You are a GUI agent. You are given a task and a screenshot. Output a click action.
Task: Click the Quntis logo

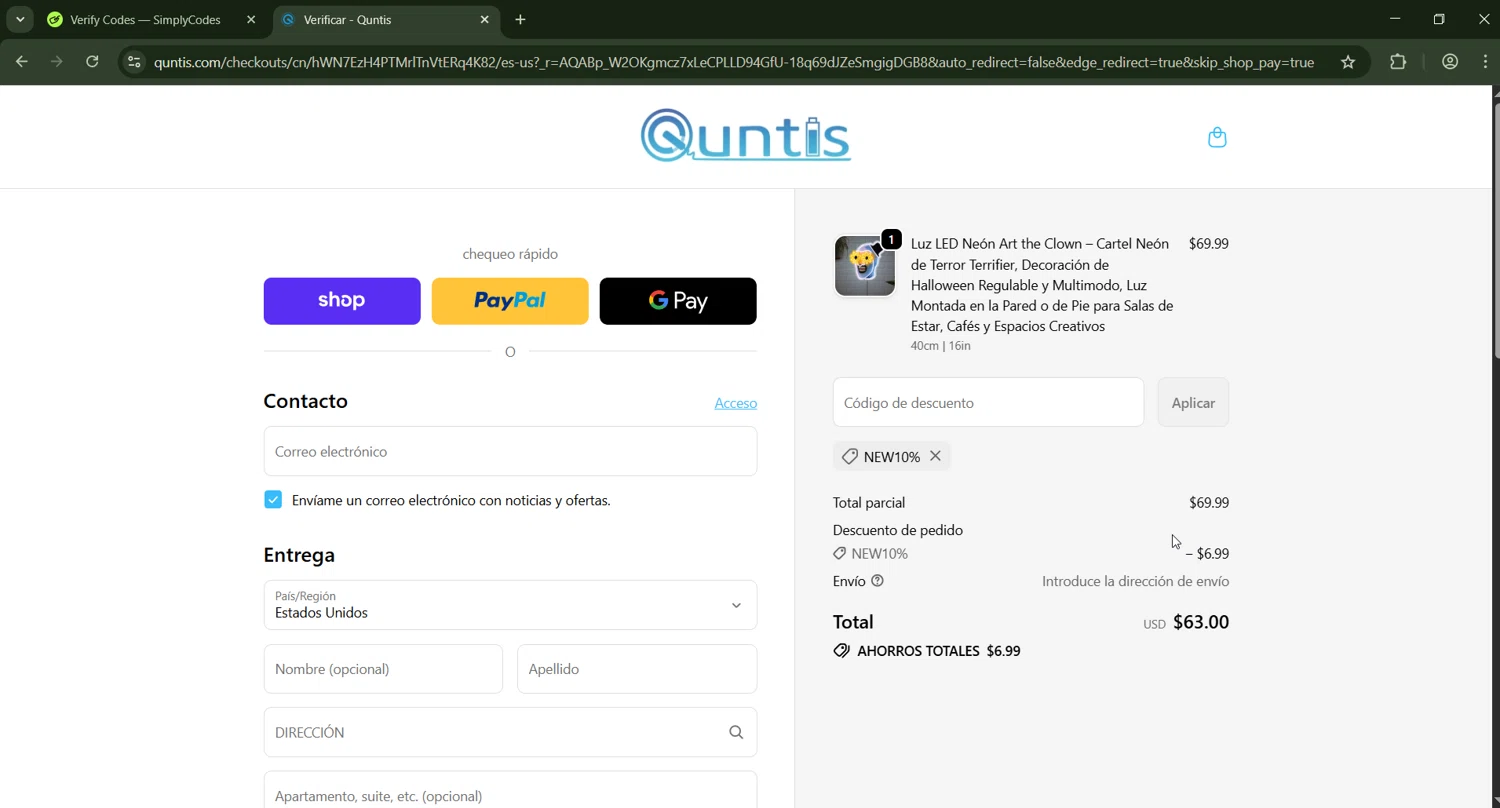[x=746, y=135]
